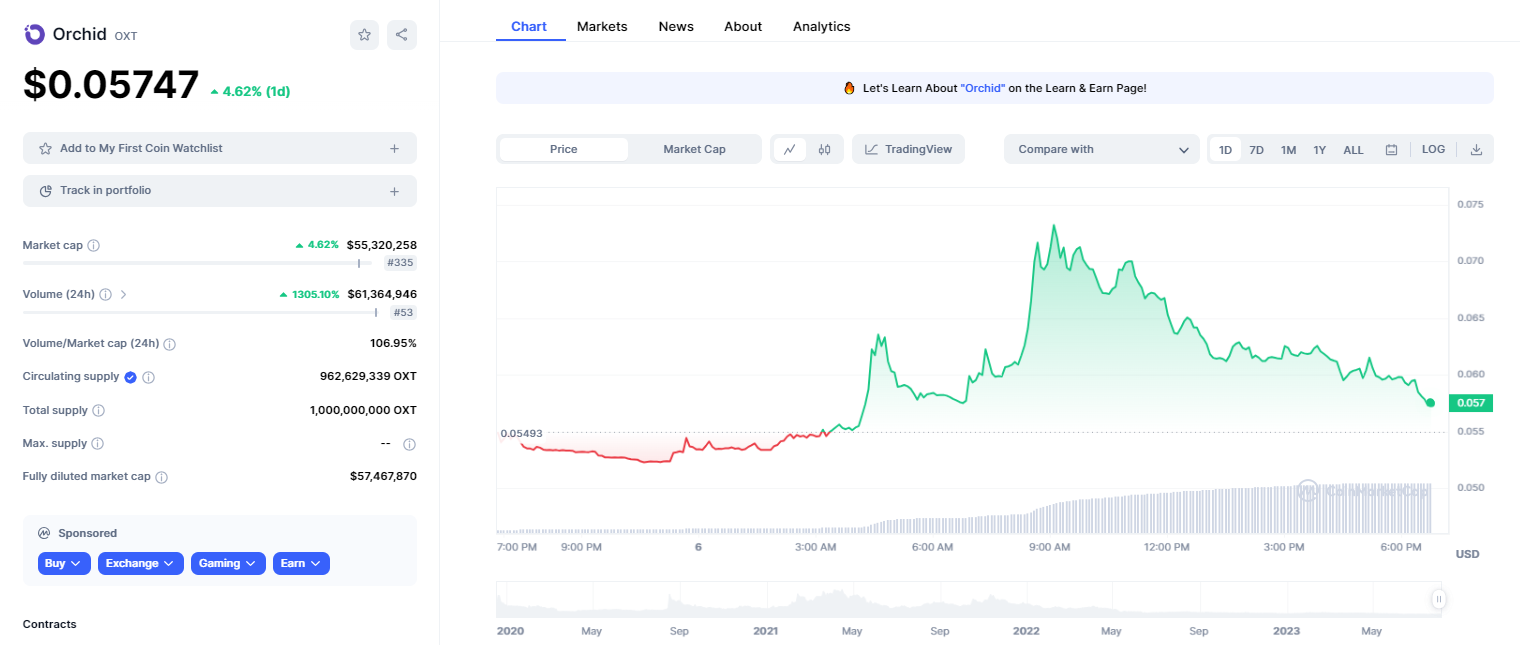The height and width of the screenshot is (645, 1520).
Task: Download the chart data
Action: (x=1476, y=150)
